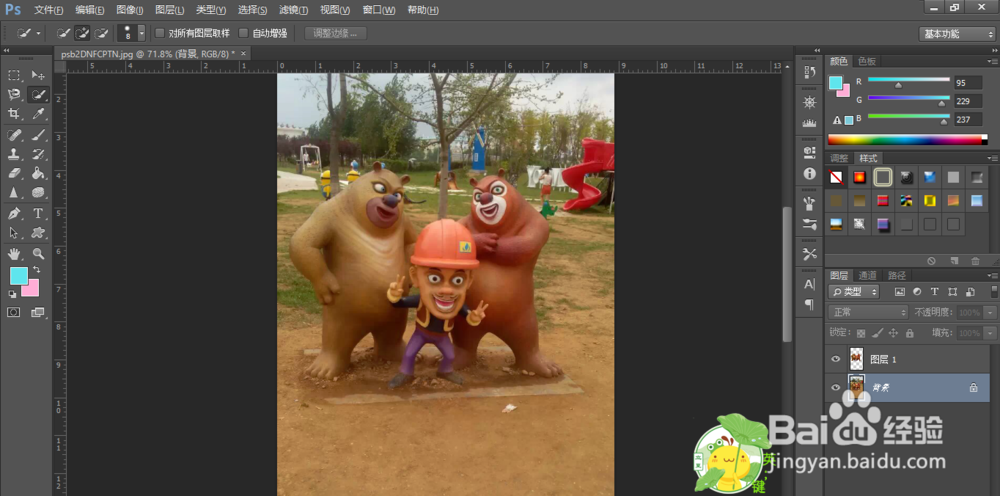Enable Sample All Layers checkbox

160,33
